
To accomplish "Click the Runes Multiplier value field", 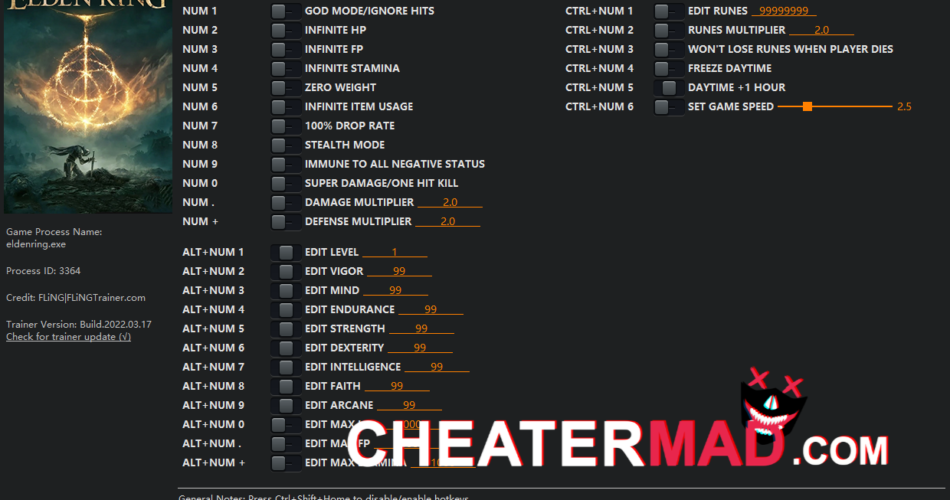I will coord(822,30).
